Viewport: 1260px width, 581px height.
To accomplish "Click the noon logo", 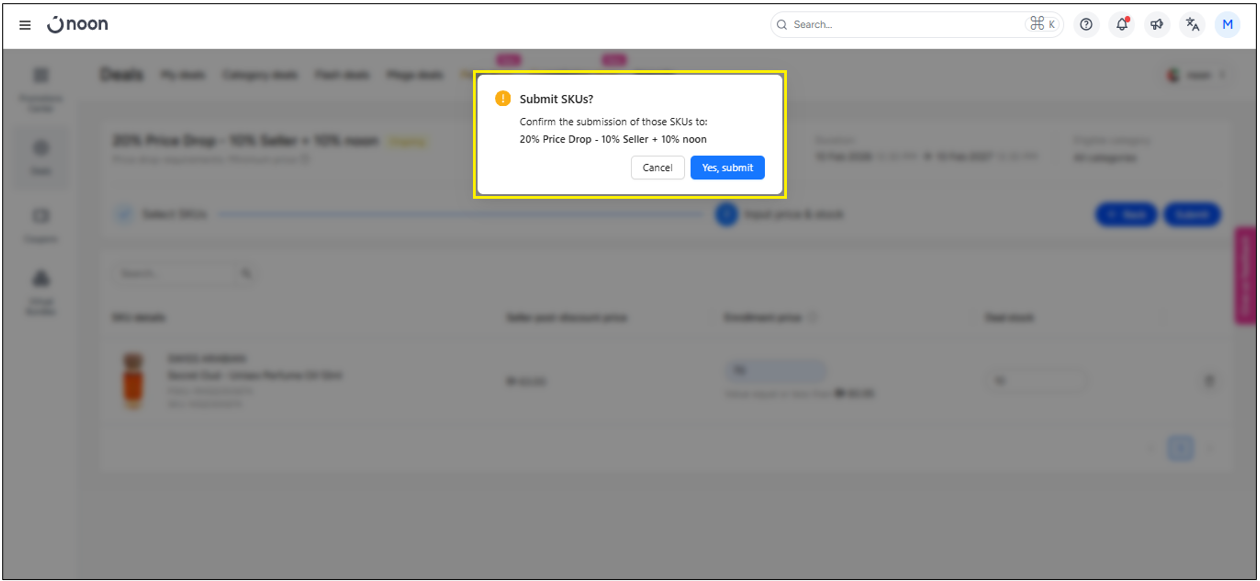I will click(x=78, y=25).
